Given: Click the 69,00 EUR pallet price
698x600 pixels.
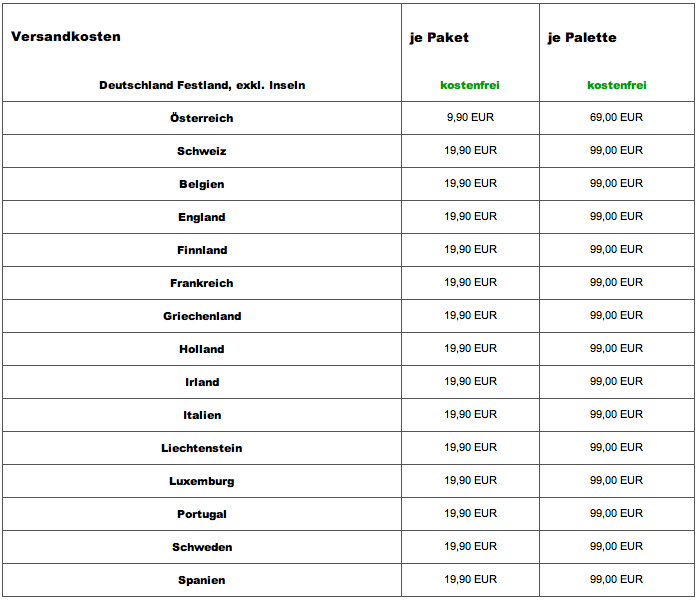Looking at the screenshot, I should [x=616, y=118].
